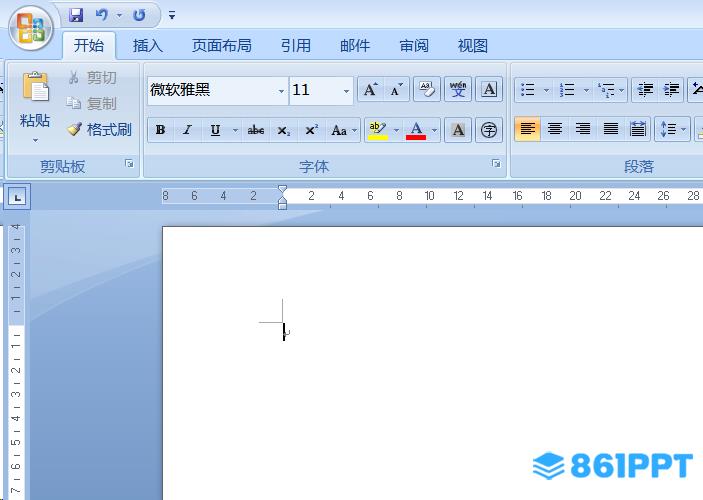This screenshot has height=500, width=703.
Task: Click the tab selector at ruler corner
Action: coord(19,197)
